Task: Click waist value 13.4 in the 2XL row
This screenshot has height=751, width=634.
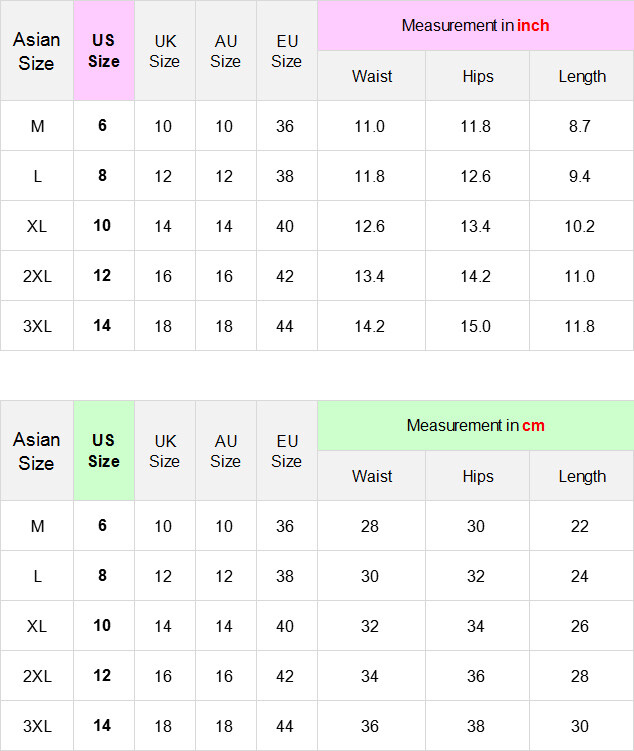Action: click(370, 276)
